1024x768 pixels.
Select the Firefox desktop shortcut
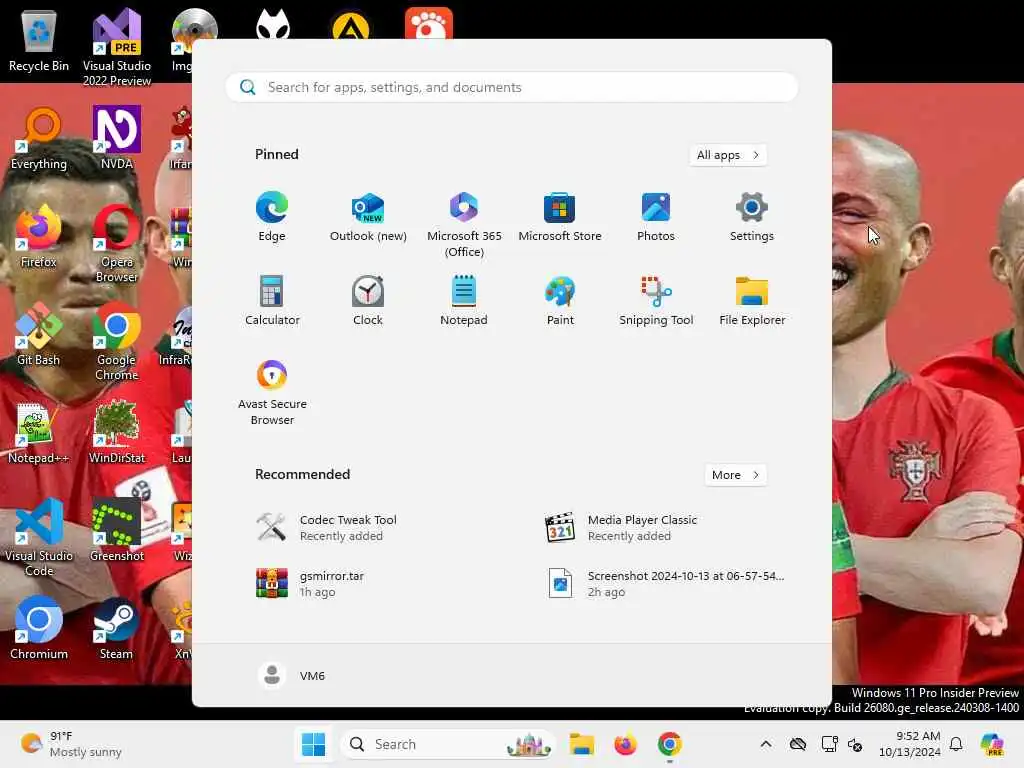39,236
